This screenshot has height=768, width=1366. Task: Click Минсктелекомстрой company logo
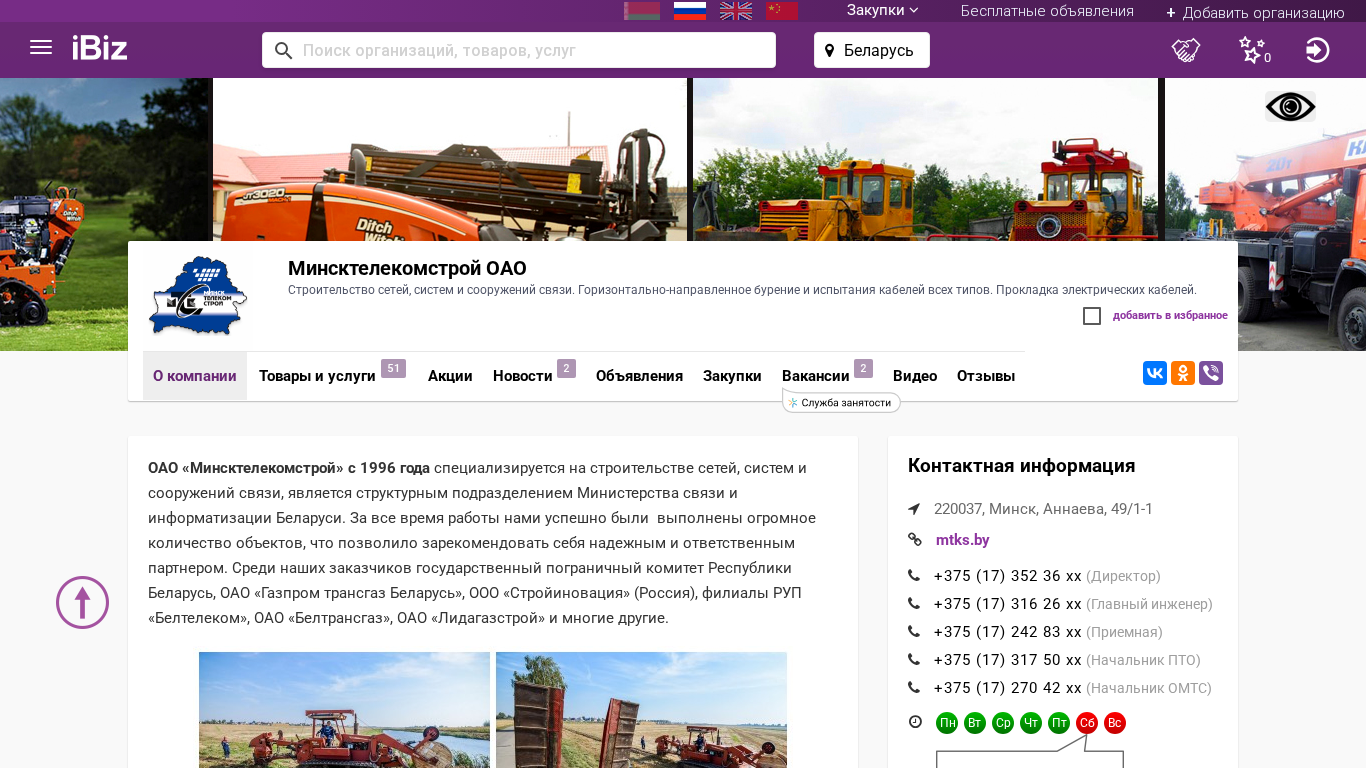click(197, 296)
